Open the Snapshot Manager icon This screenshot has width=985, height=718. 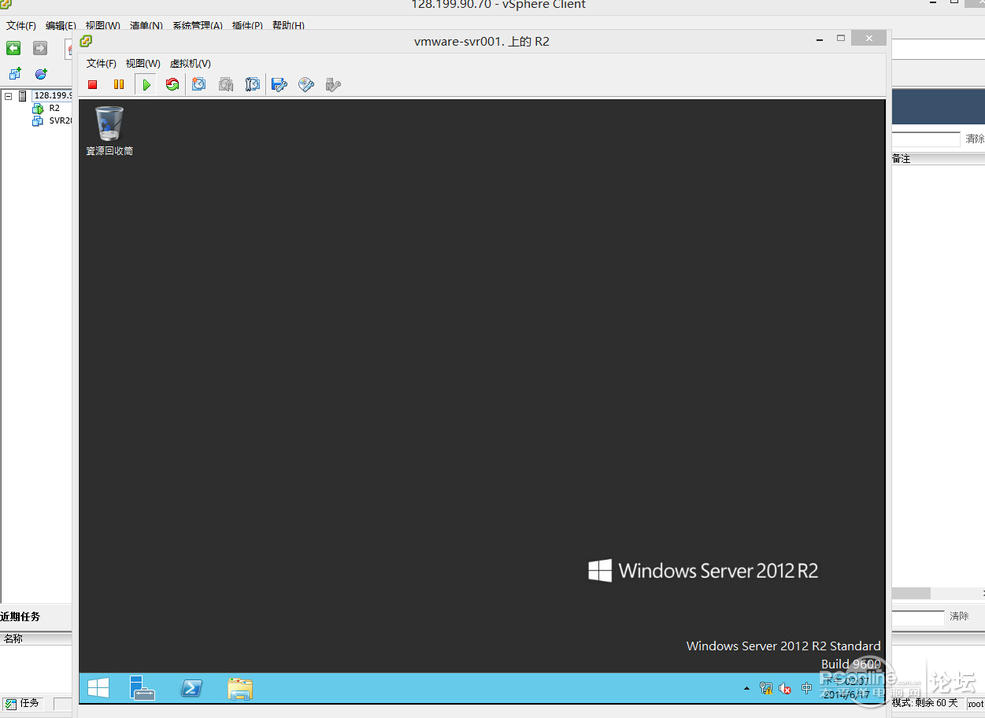pyautogui.click(x=253, y=84)
